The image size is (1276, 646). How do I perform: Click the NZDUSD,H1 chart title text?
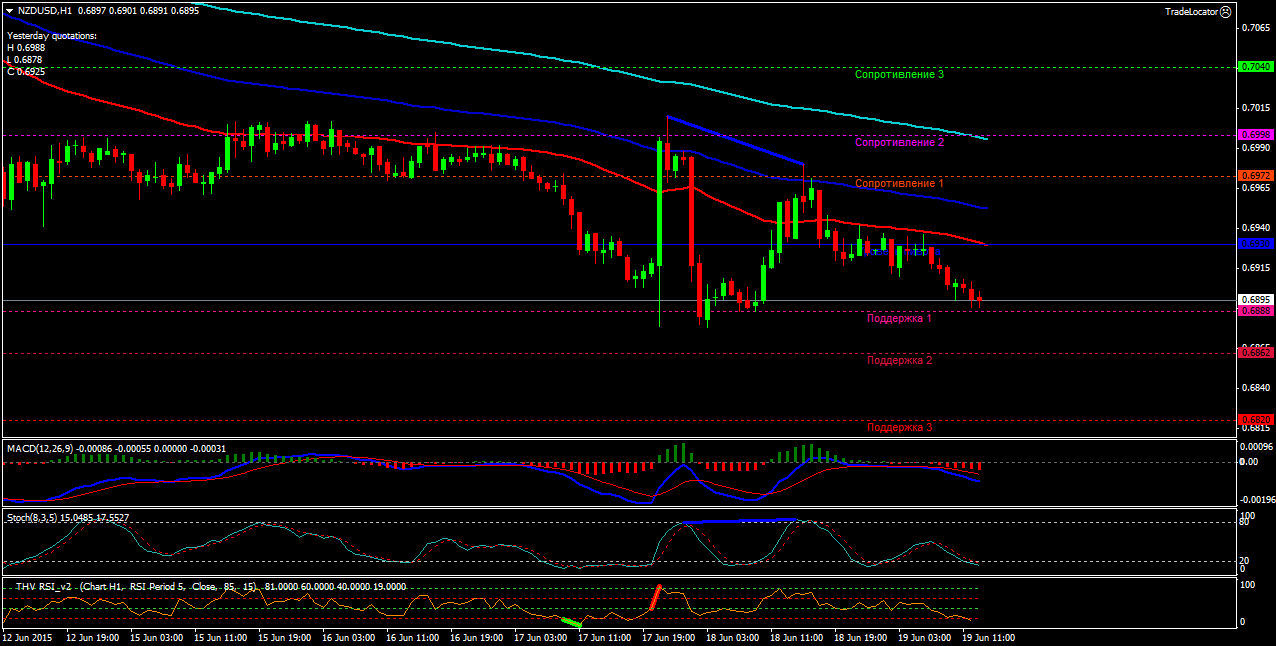click(x=44, y=10)
